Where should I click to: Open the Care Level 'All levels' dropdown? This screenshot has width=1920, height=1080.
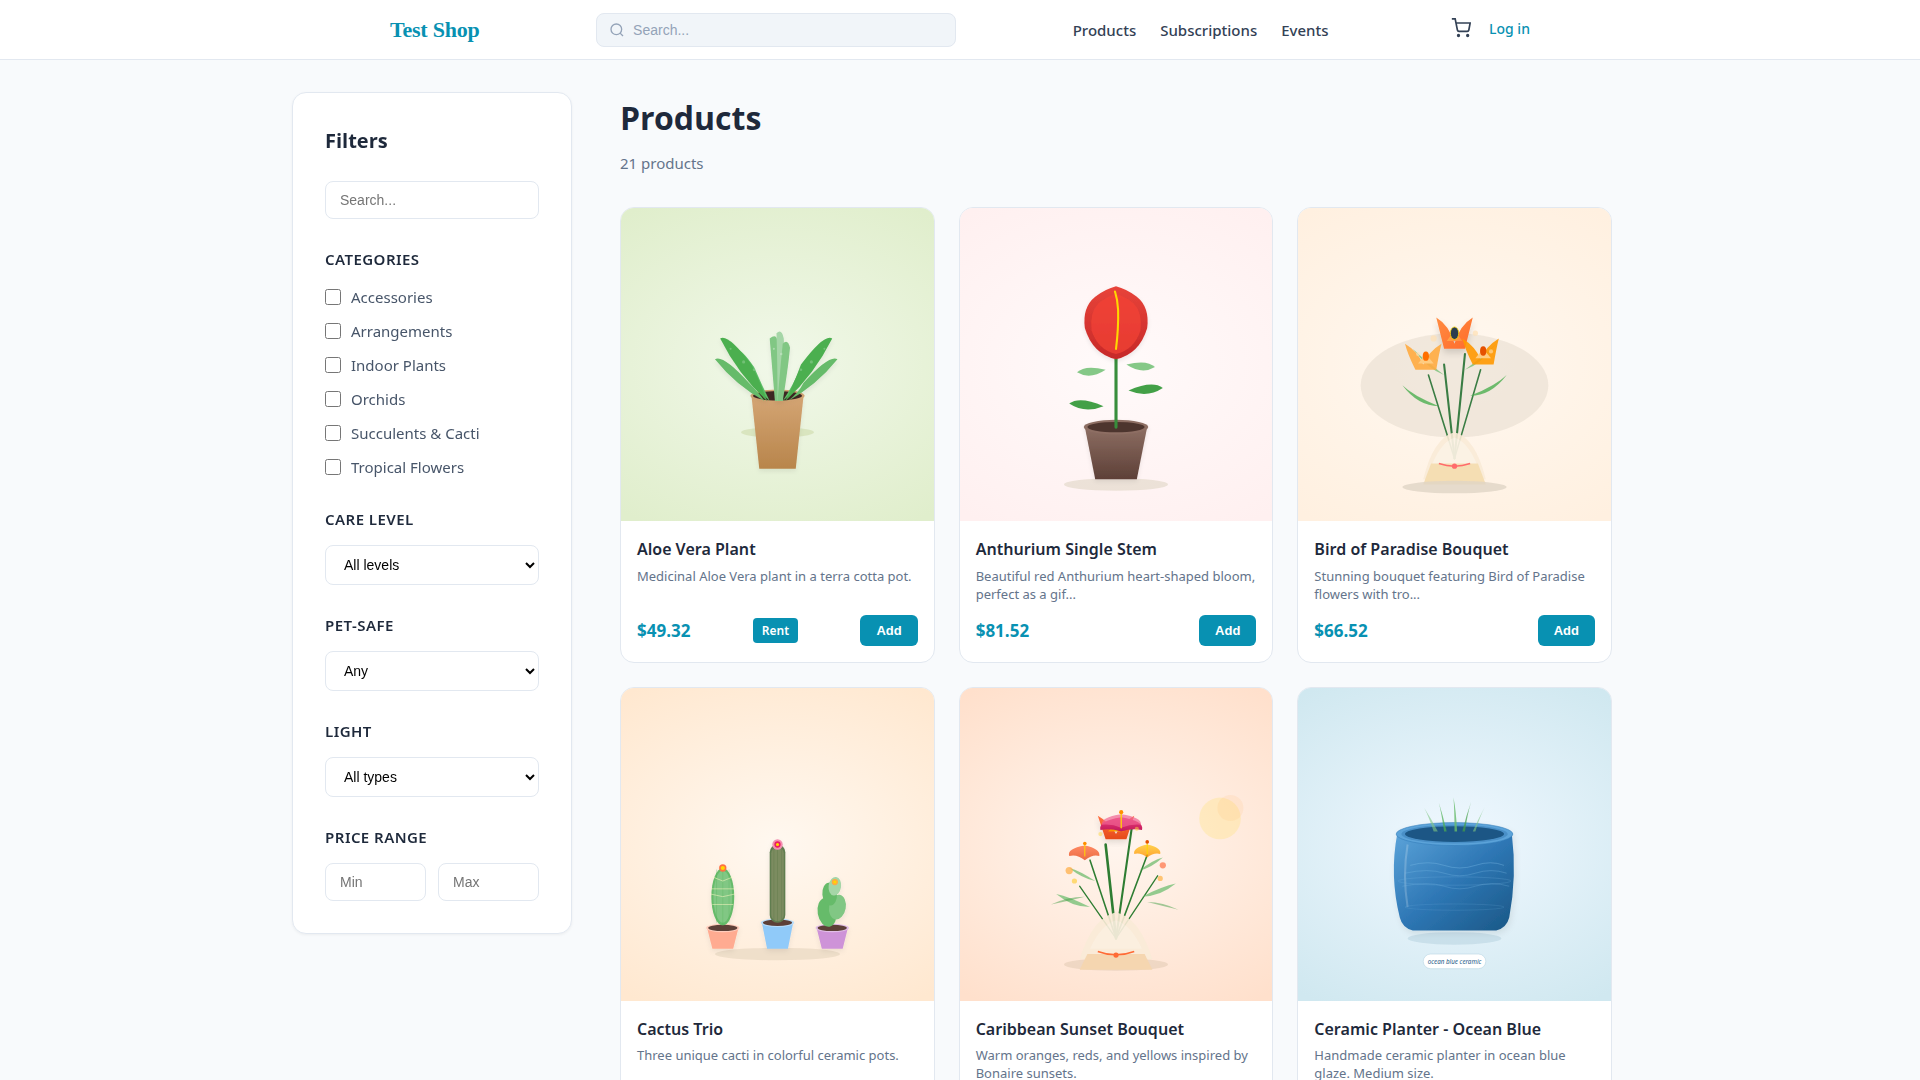(x=432, y=565)
